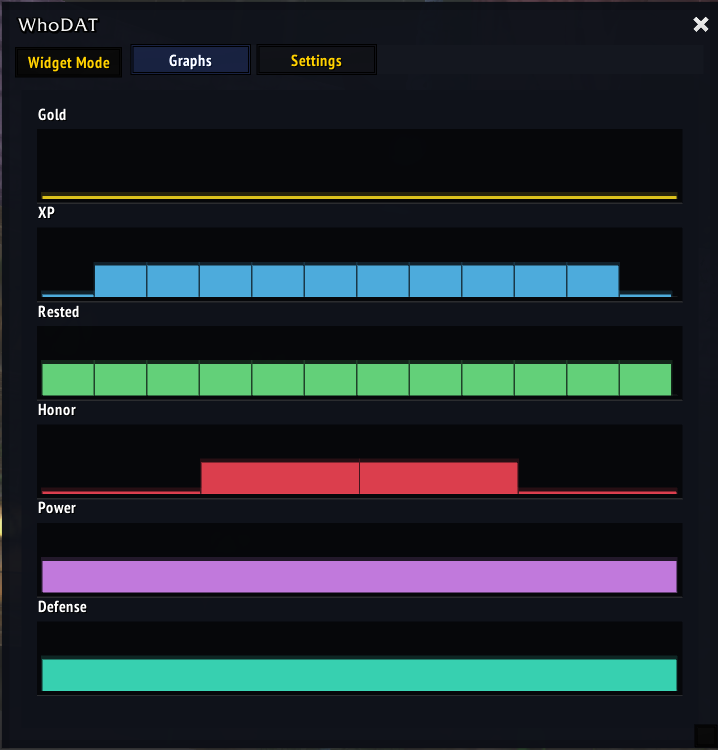The height and width of the screenshot is (750, 718).
Task: Click the leftmost green Rested bar
Action: 68,379
